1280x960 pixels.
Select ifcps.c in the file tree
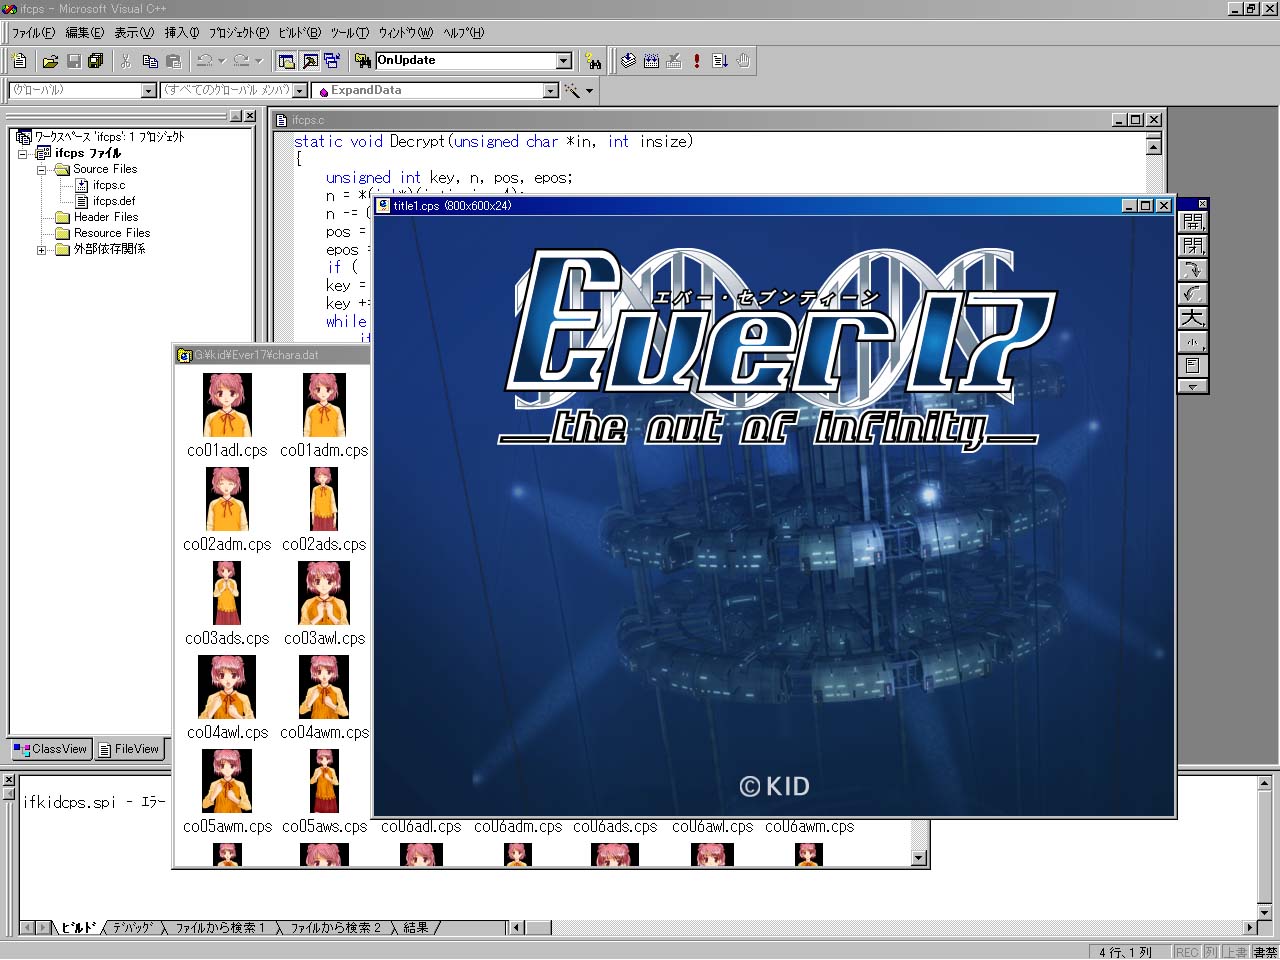[x=108, y=185]
